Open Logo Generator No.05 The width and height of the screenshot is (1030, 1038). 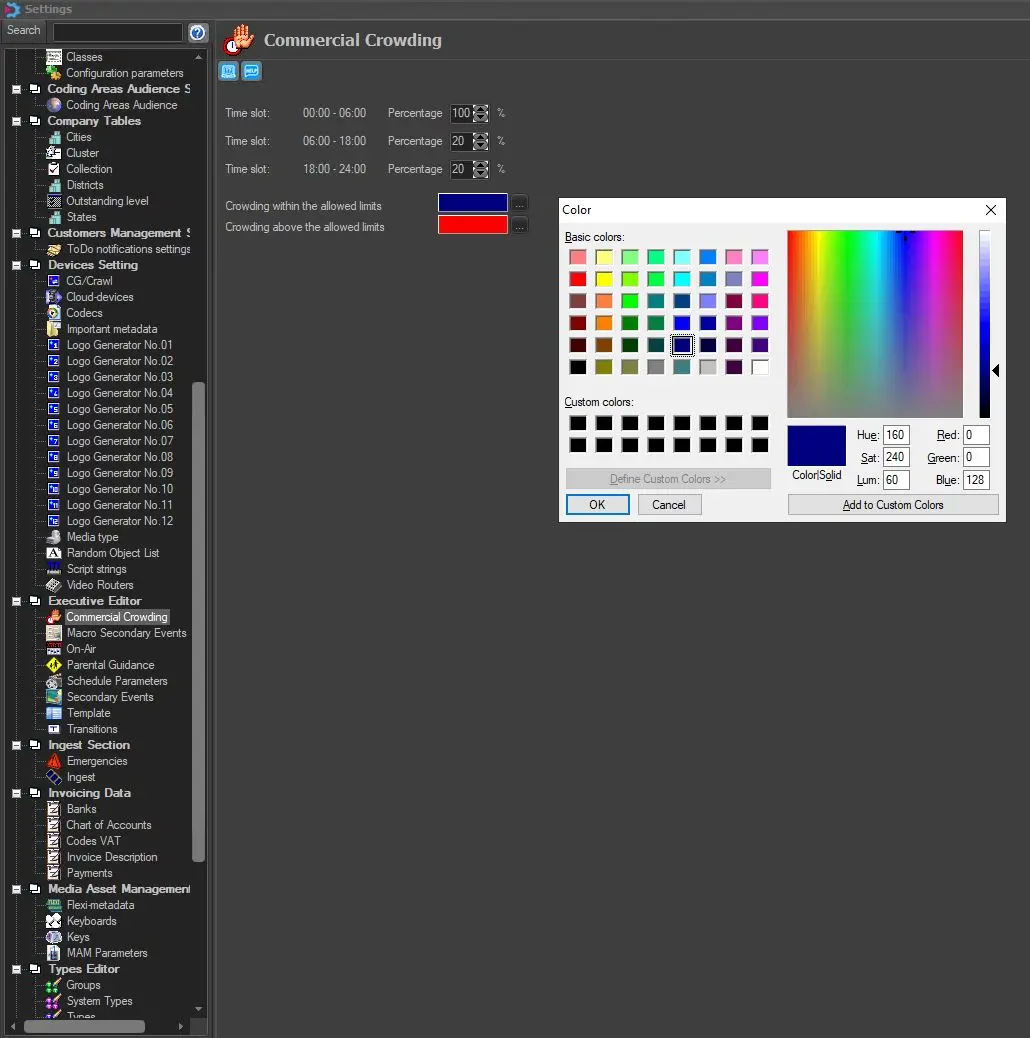point(119,409)
